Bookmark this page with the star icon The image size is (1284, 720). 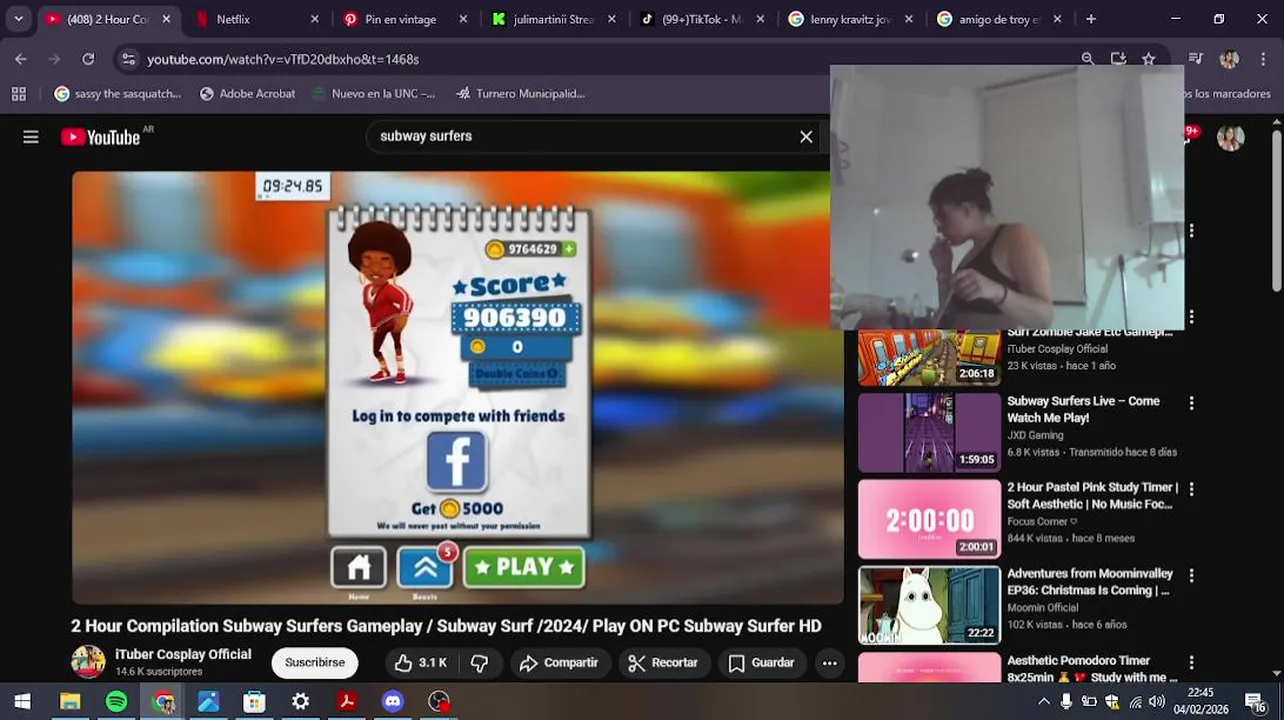pyautogui.click(x=1149, y=59)
